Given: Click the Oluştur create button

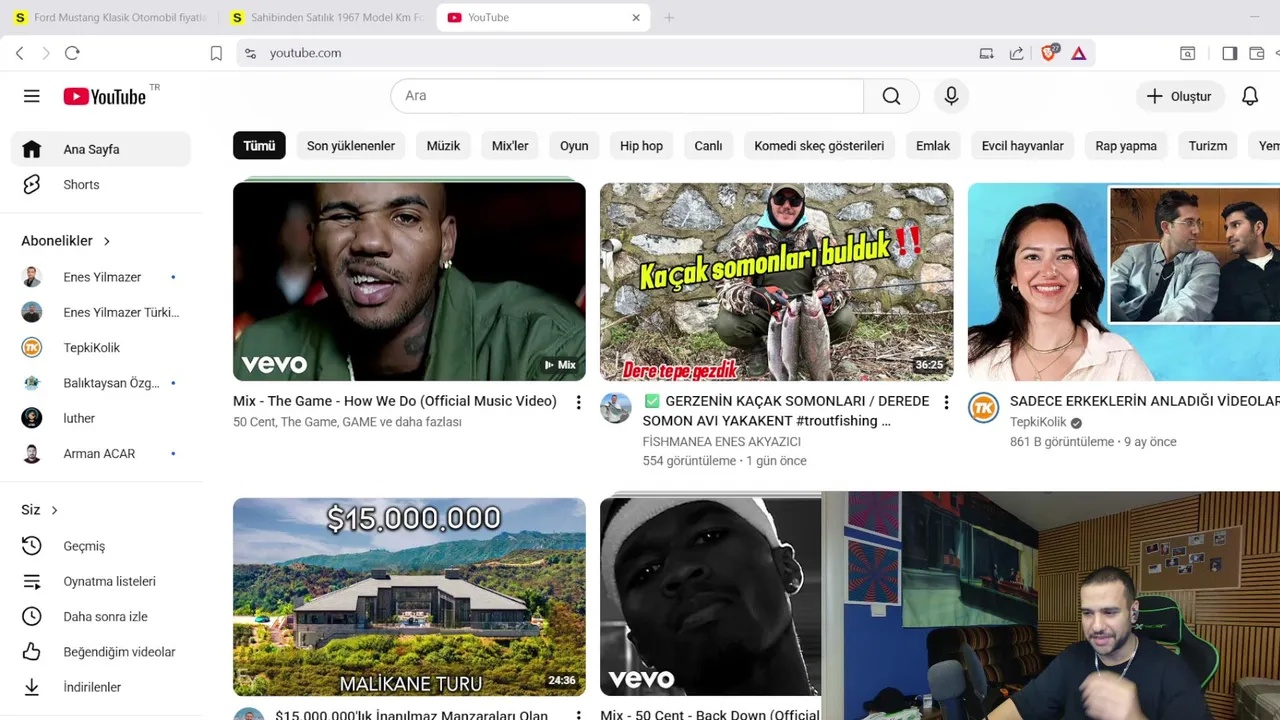Looking at the screenshot, I should click(1179, 96).
